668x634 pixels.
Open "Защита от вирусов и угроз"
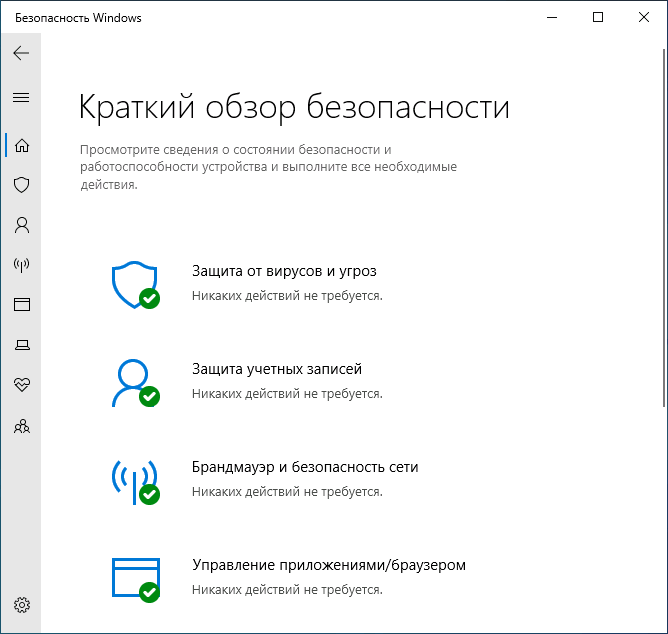point(284,271)
